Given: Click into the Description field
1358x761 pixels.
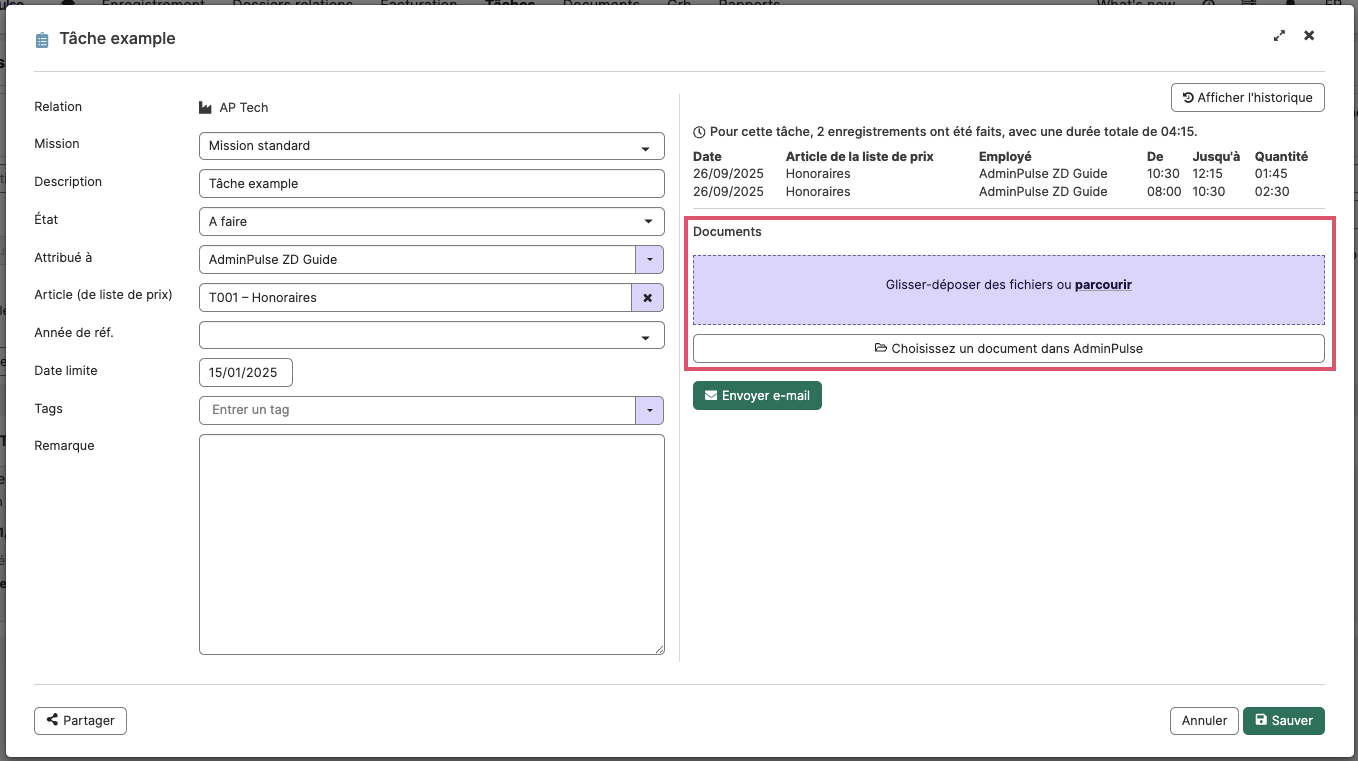Looking at the screenshot, I should click(x=432, y=184).
